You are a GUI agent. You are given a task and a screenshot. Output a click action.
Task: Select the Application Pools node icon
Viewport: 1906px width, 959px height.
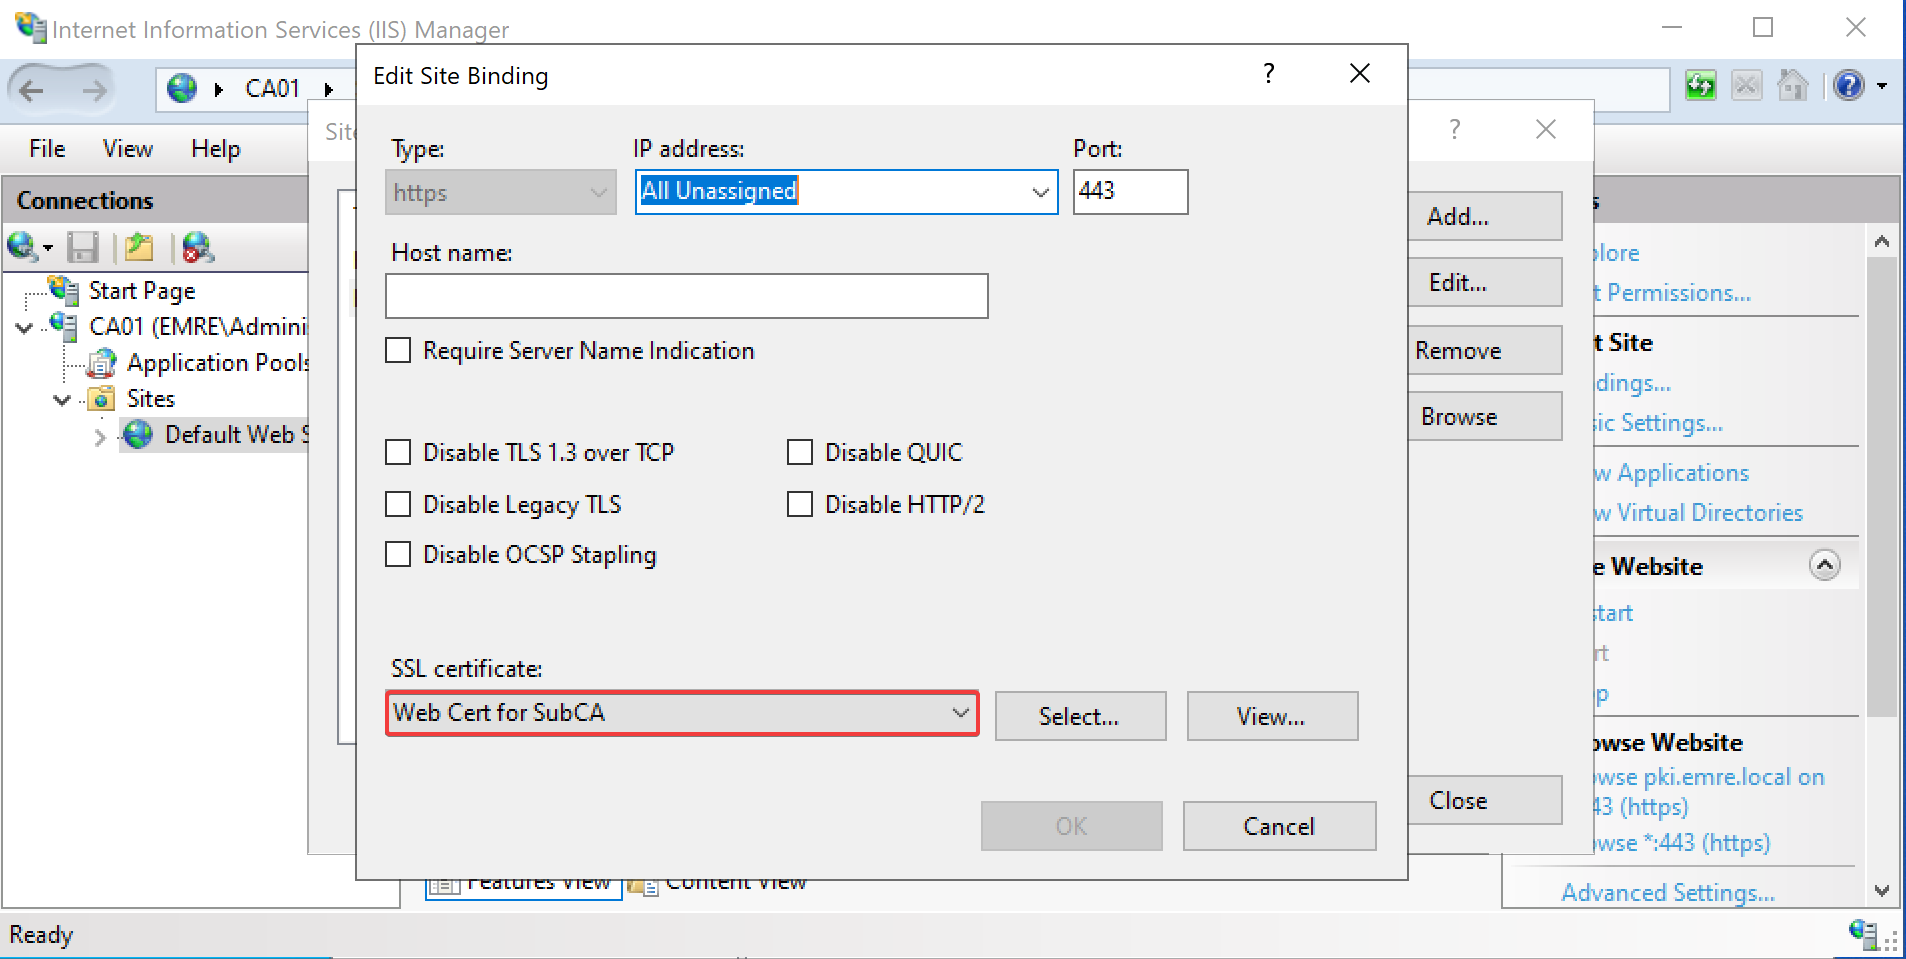[x=102, y=363]
